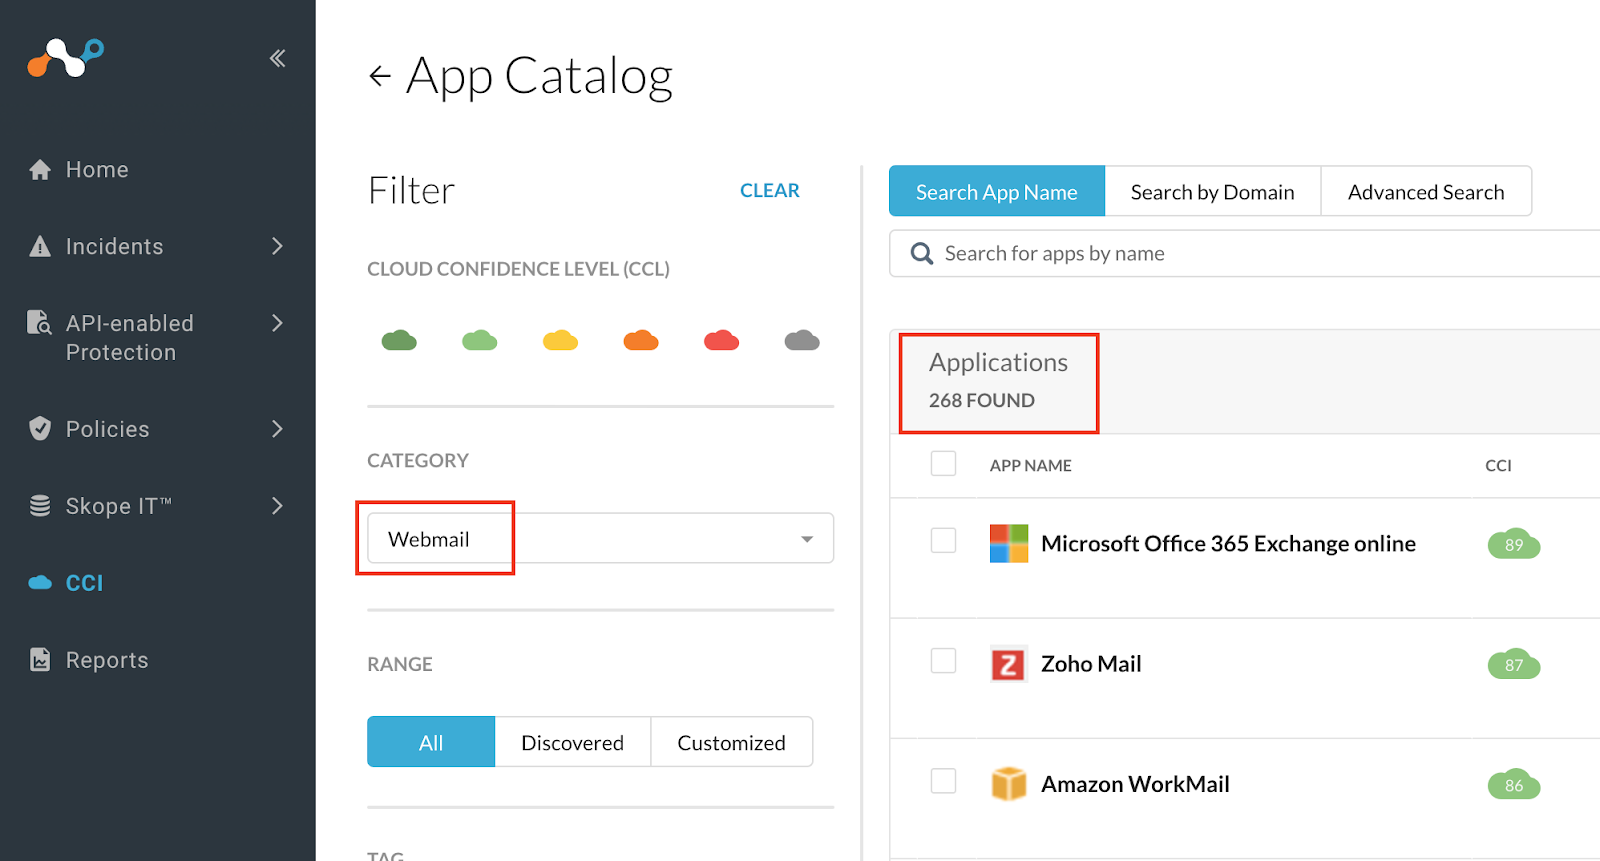Collapse the sidebar with double chevron
The width and height of the screenshot is (1600, 861).
(278, 58)
